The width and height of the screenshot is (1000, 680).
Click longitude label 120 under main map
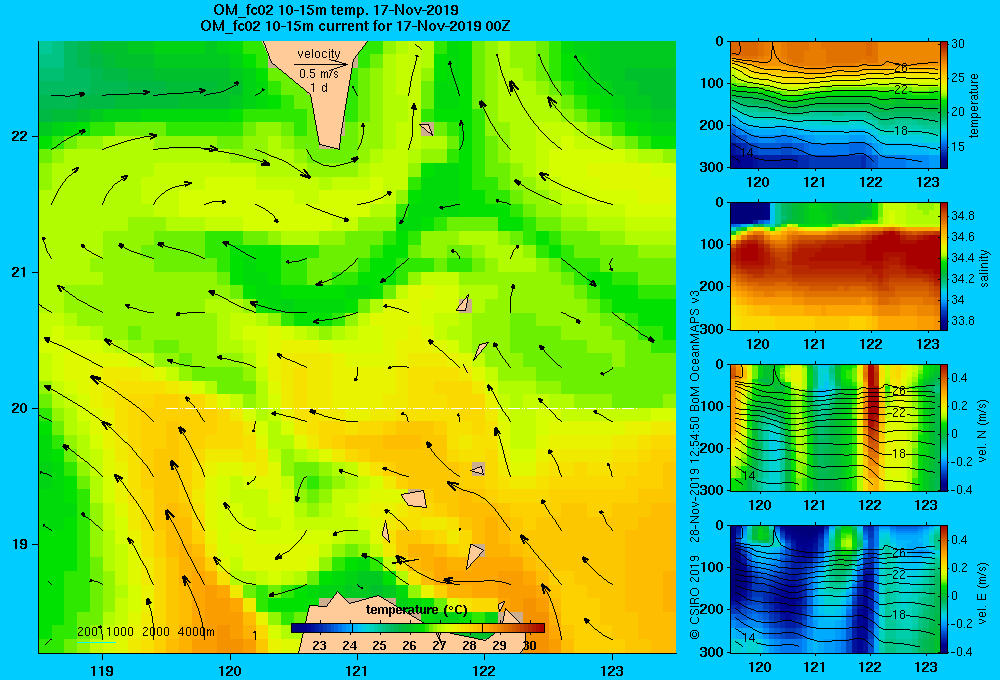coord(230,670)
